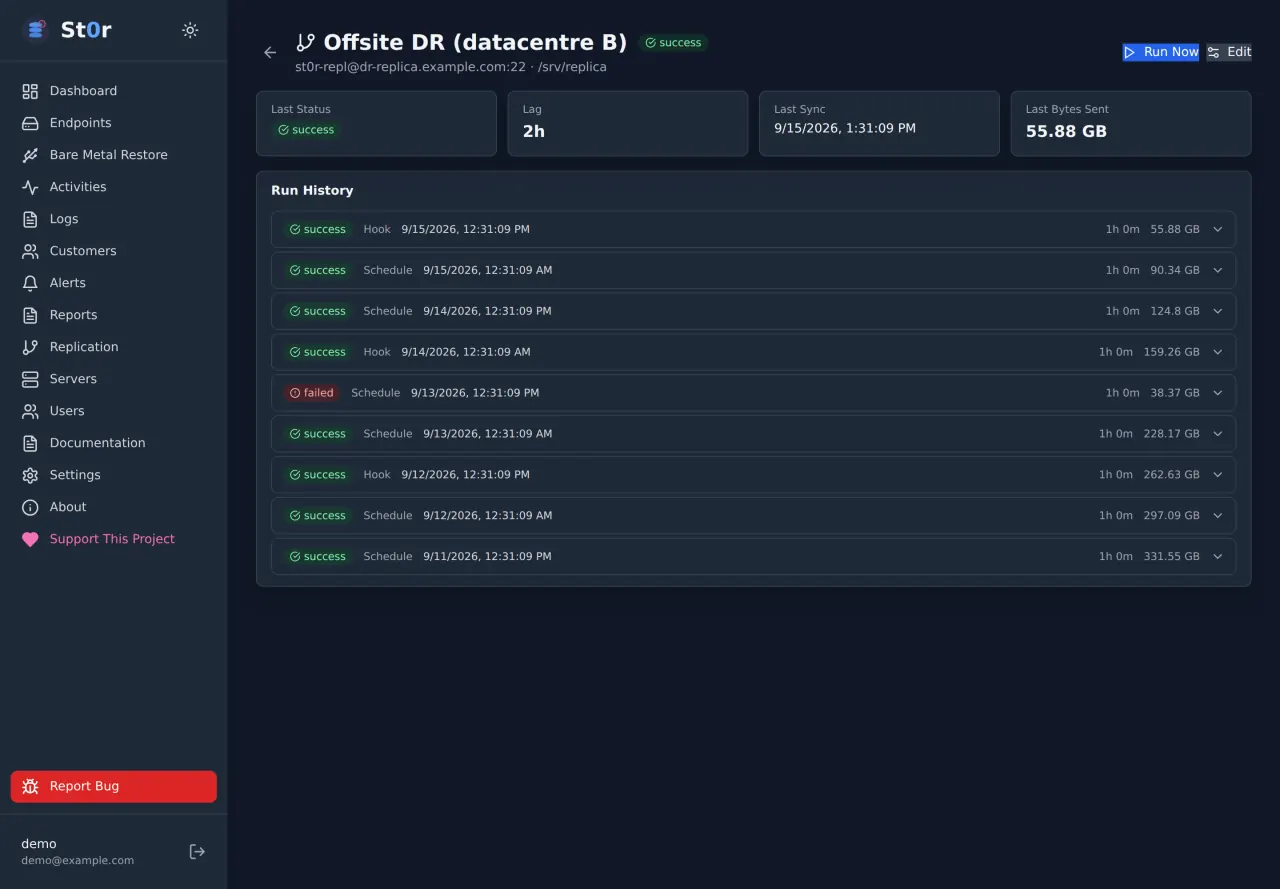Viewport: 1280px width, 889px height.
Task: Click the Run History heading
Action: (x=312, y=190)
